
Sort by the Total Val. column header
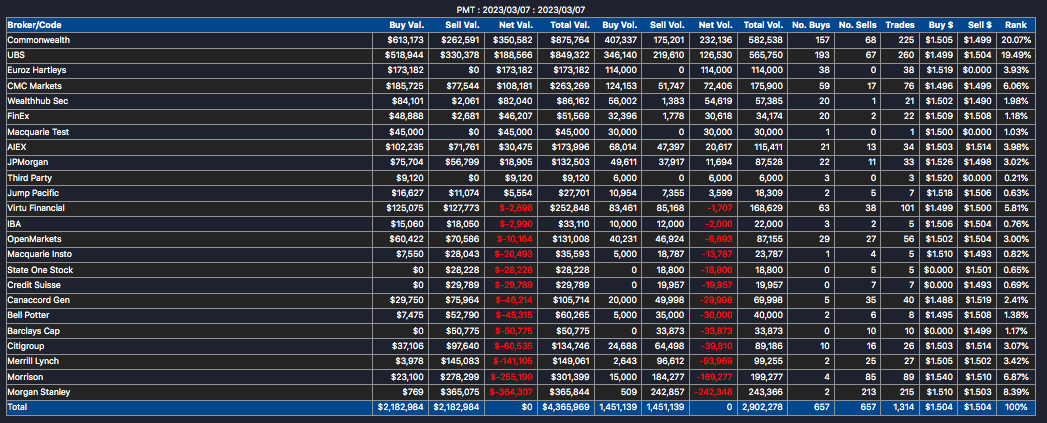pyautogui.click(x=570, y=25)
